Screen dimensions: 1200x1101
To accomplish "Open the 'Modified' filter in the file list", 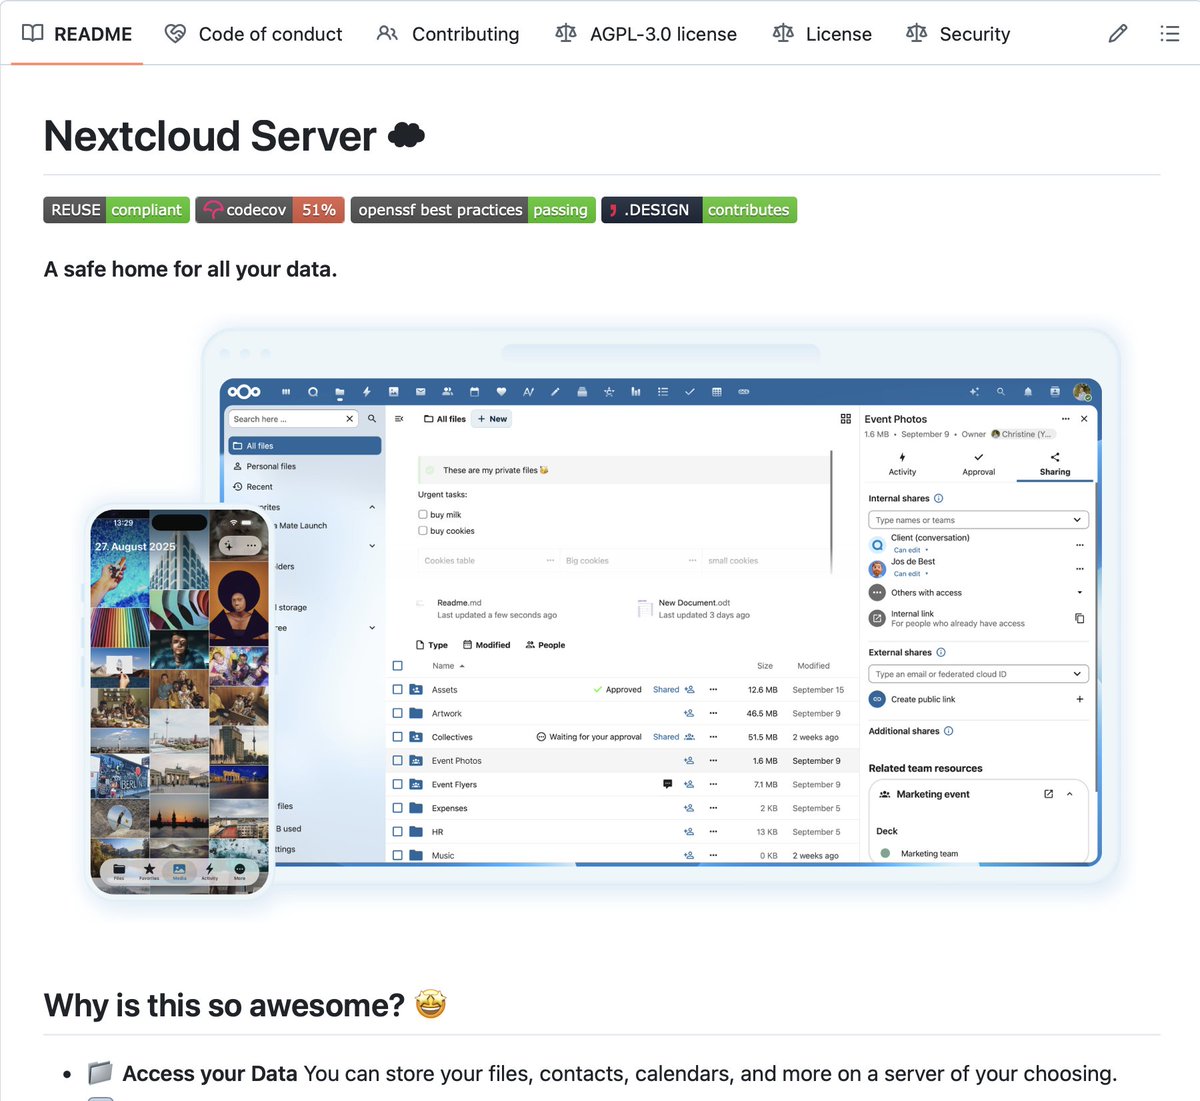I will [x=487, y=645].
